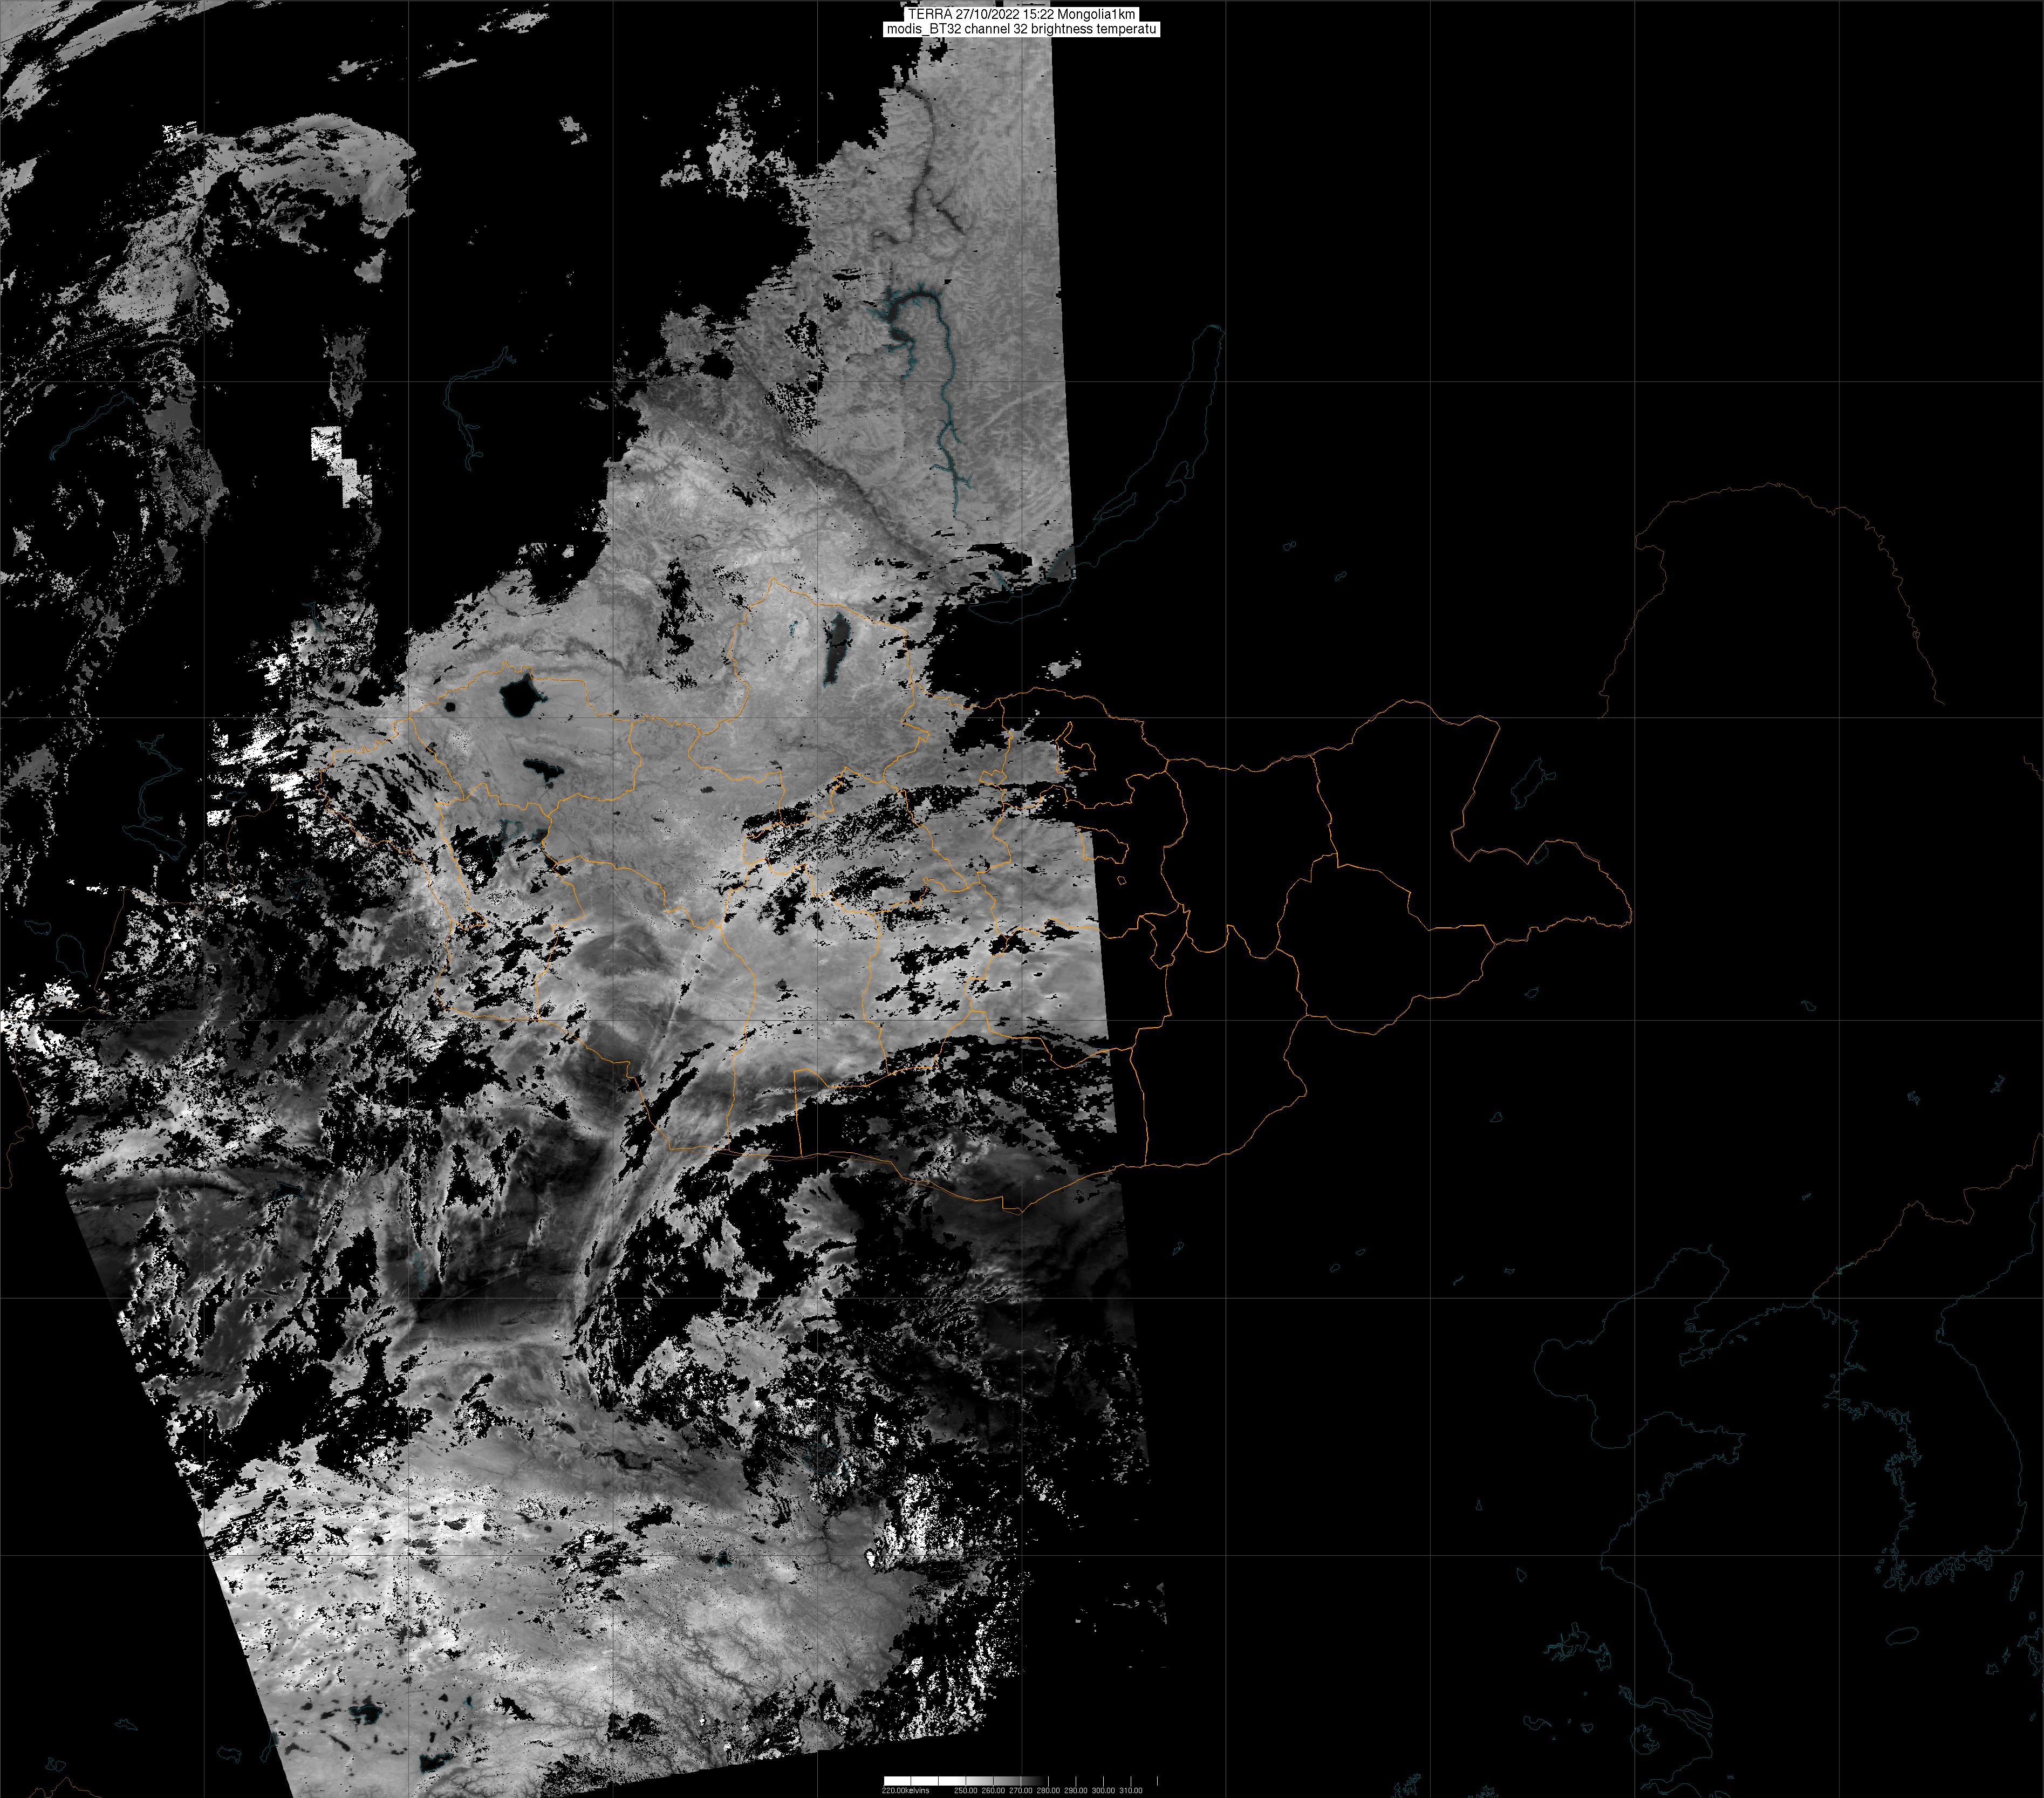Click the 310.00 legend label
Image resolution: width=2044 pixels, height=1798 pixels.
[x=1131, y=1790]
